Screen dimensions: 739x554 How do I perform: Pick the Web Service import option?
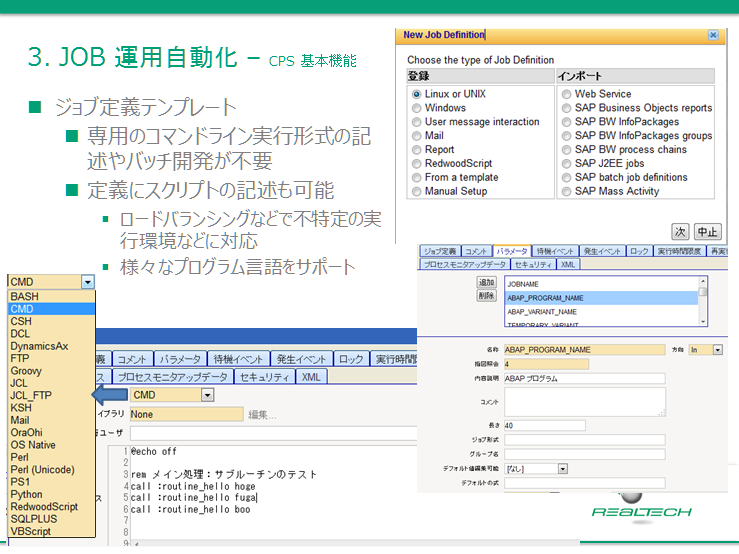pos(566,94)
